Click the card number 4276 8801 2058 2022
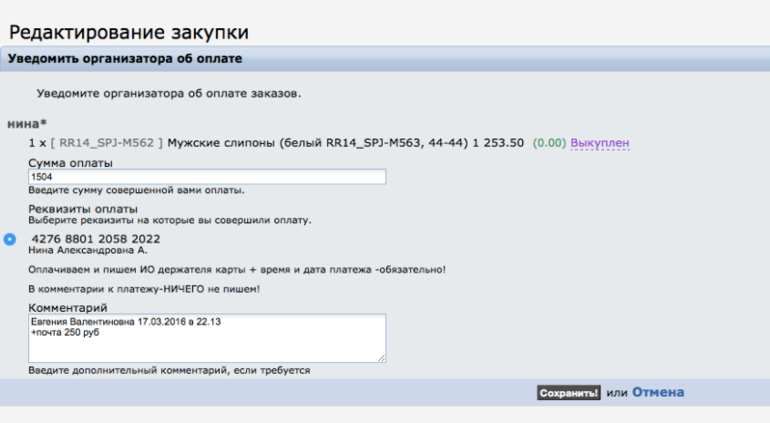Image resolution: width=770 pixels, height=423 pixels. pyautogui.click(x=96, y=239)
